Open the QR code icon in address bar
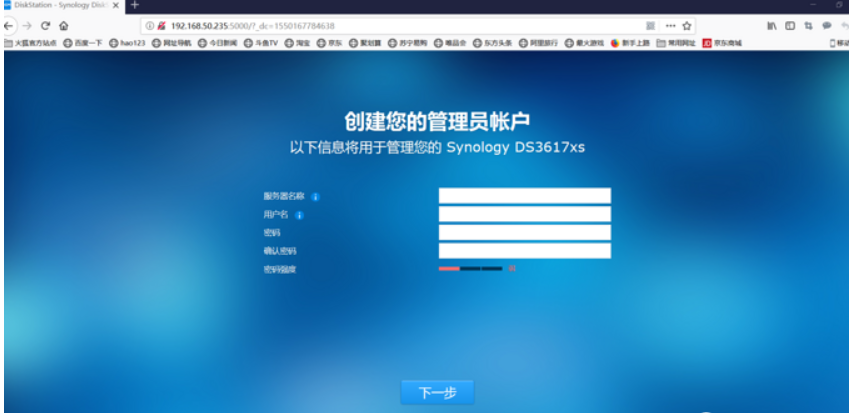 click(x=650, y=26)
